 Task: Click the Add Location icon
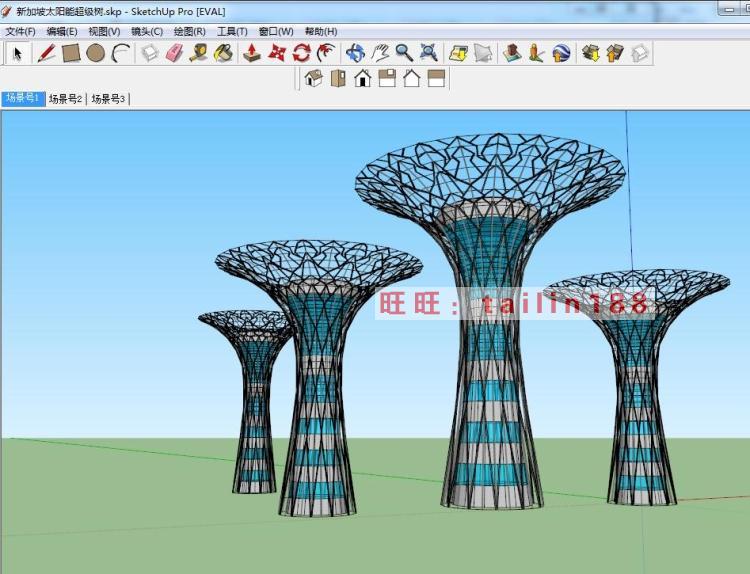[458, 53]
